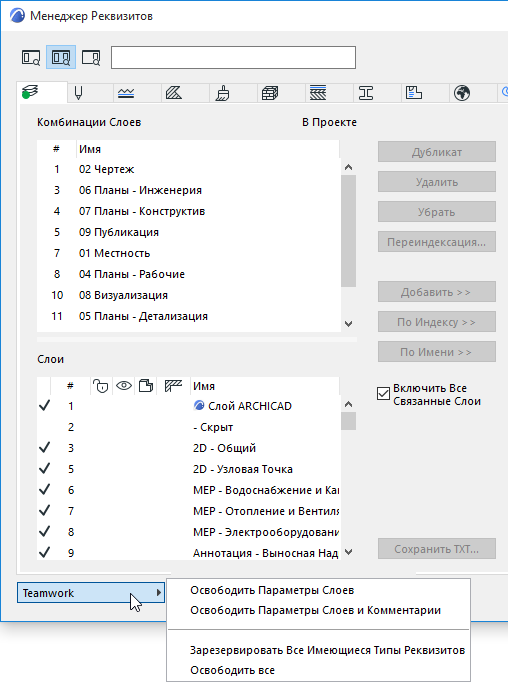Select the MEP - Отопление и Вентиляция layer
This screenshot has width=508, height=682.
pyautogui.click(x=188, y=511)
